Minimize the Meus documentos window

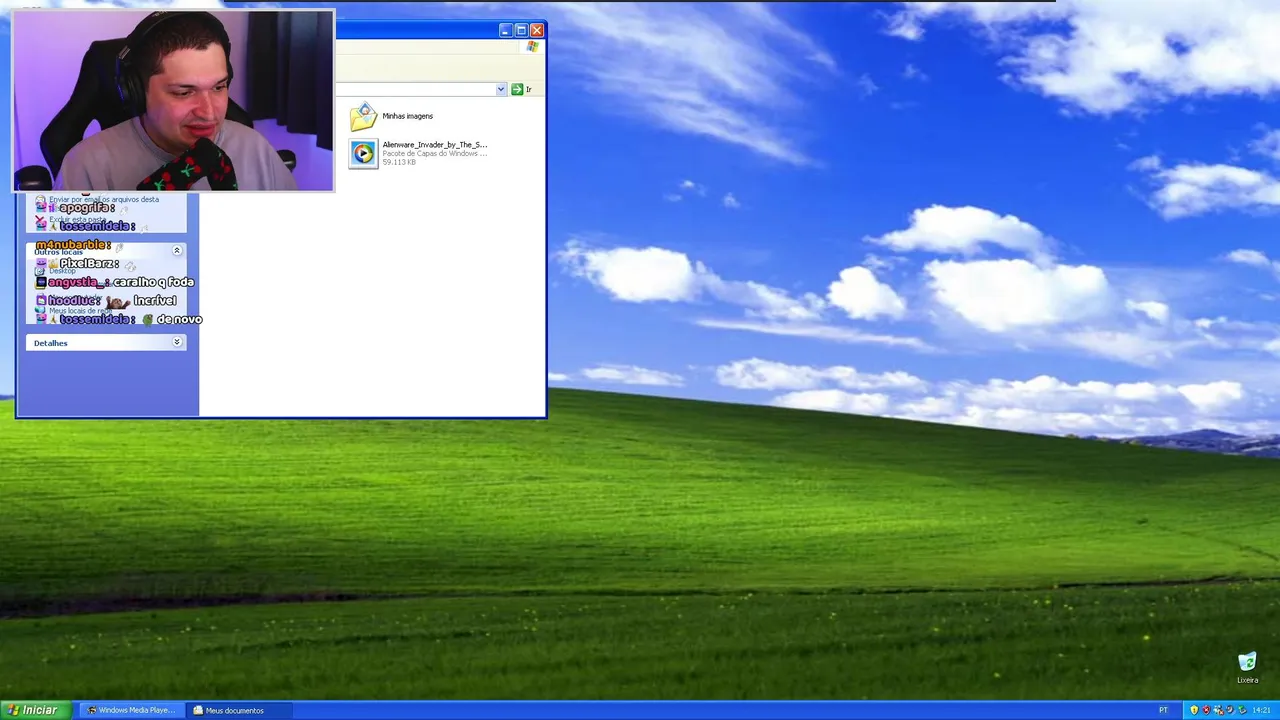(505, 30)
